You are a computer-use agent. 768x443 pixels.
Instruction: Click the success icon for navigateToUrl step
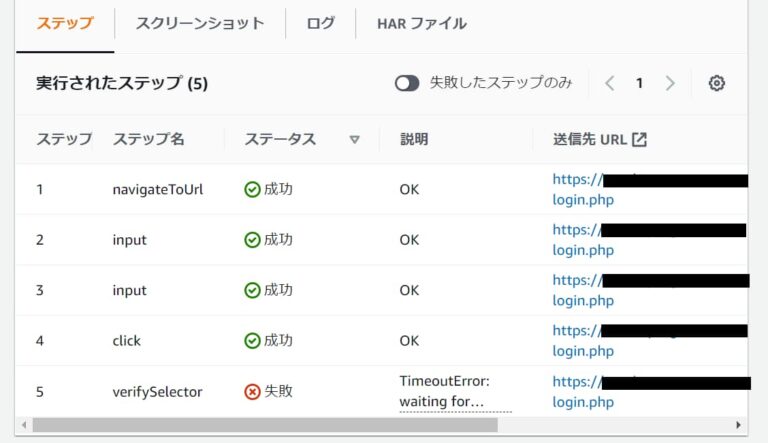click(252, 189)
